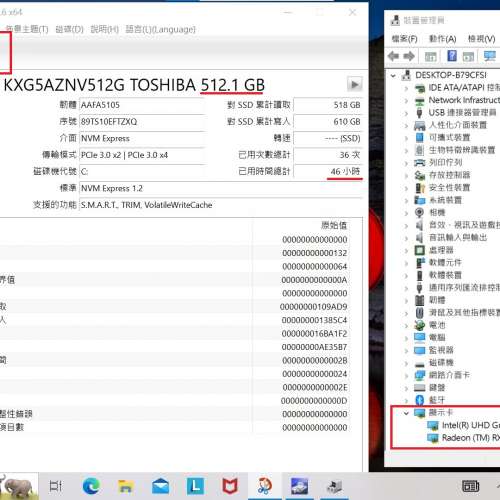Click the blue question-mark help icon in Device Manager
The height and width of the screenshot is (500, 500).
pos(452,56)
